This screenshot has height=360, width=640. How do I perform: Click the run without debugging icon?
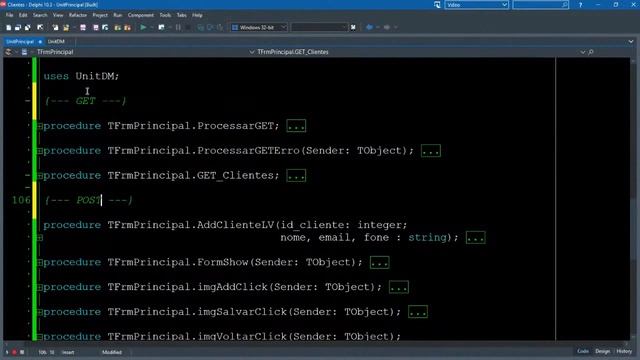161,27
